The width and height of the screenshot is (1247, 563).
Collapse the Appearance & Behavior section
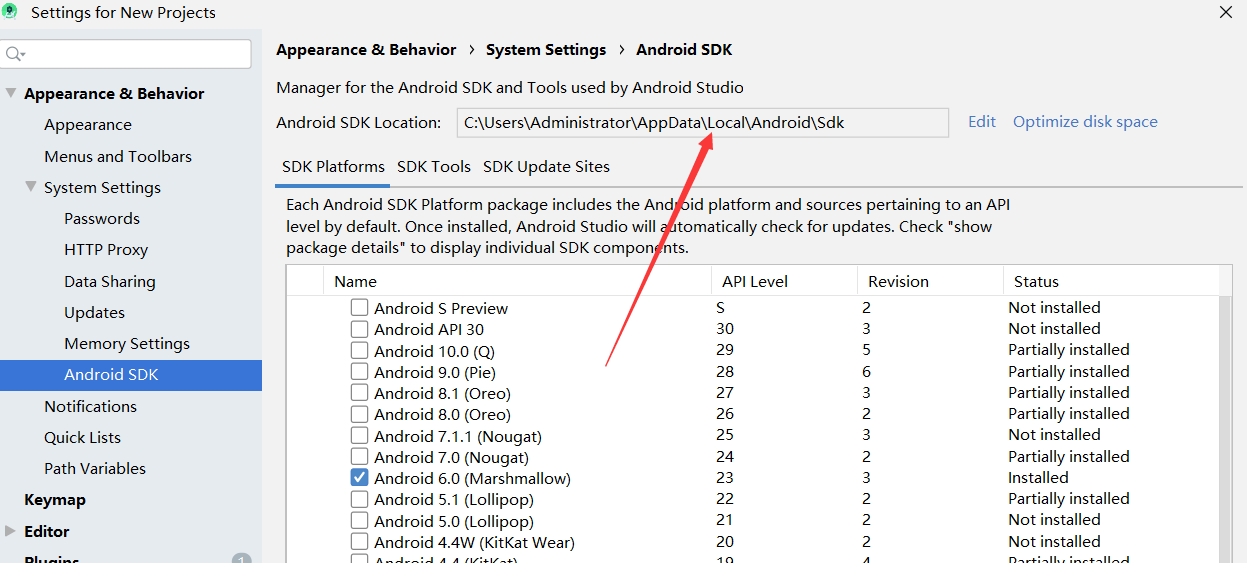(x=11, y=93)
